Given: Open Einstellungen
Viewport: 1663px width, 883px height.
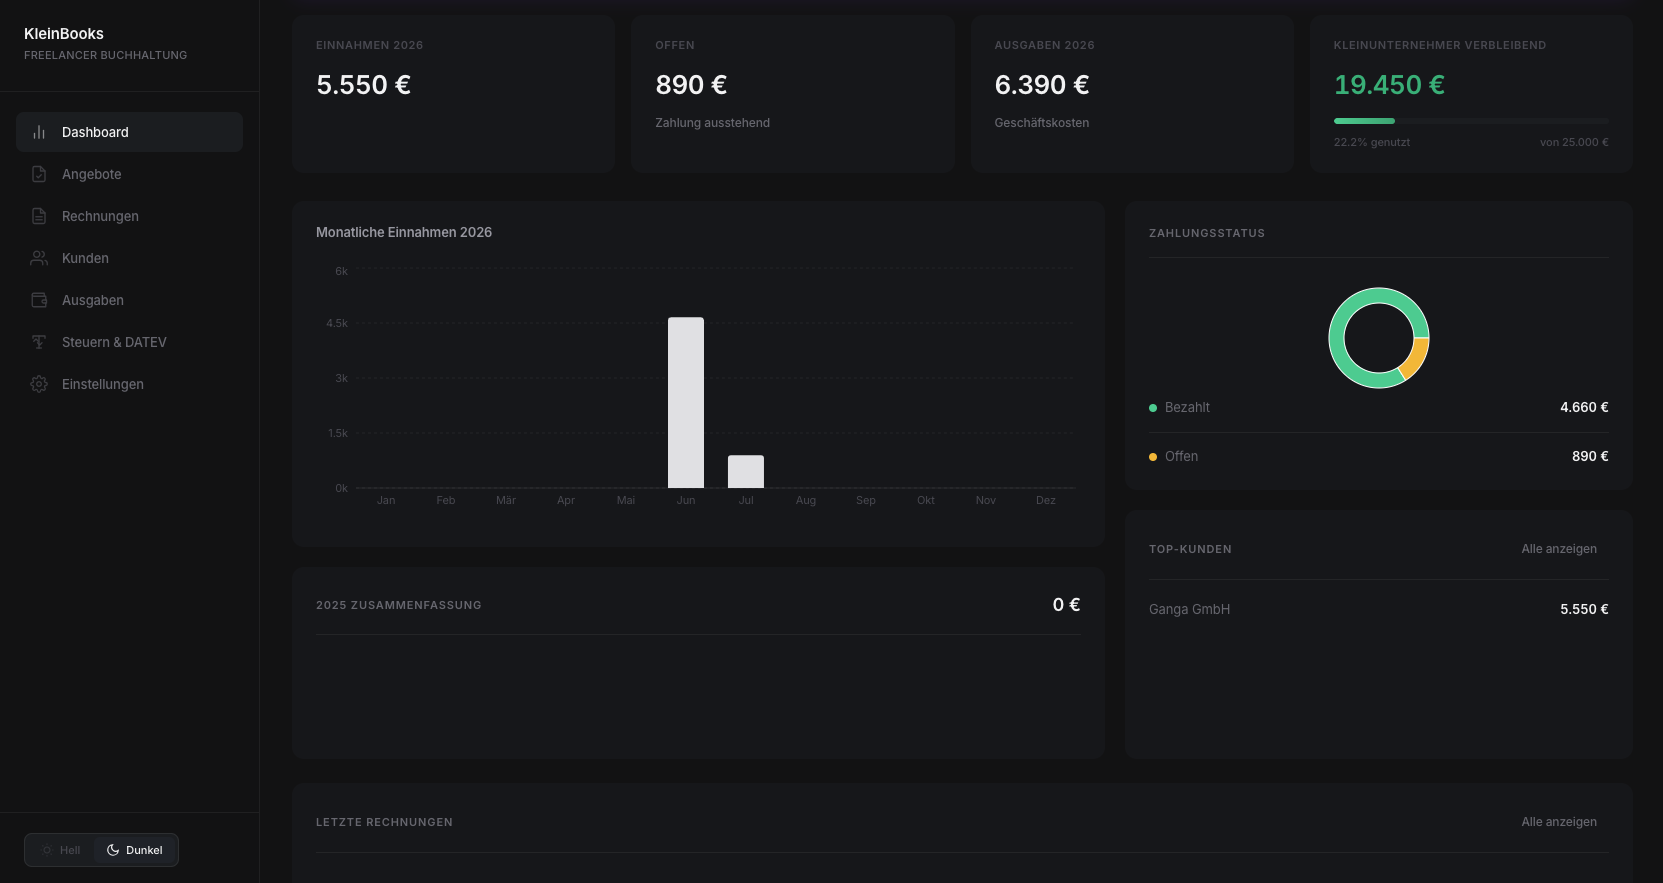Looking at the screenshot, I should coord(129,384).
